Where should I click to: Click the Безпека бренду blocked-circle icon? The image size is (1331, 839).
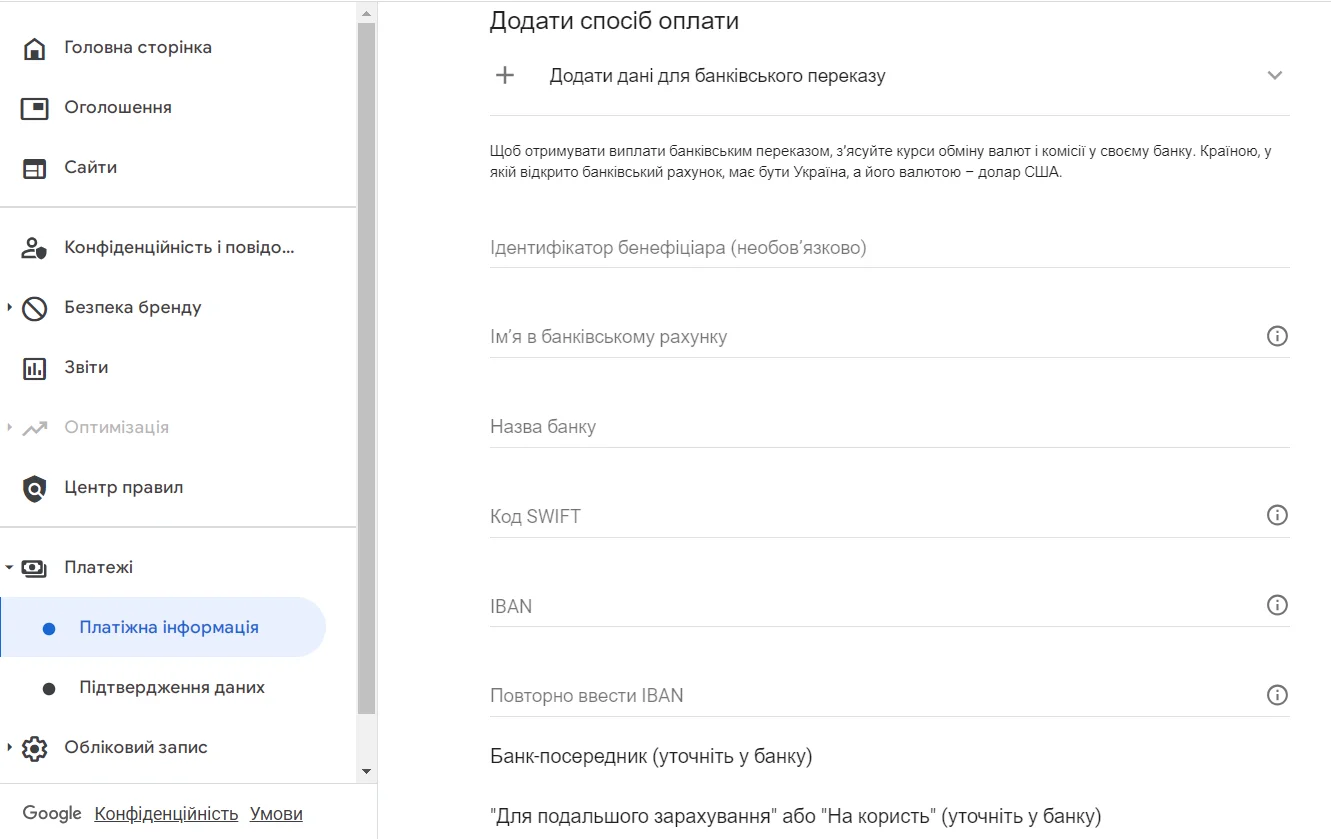click(x=35, y=308)
